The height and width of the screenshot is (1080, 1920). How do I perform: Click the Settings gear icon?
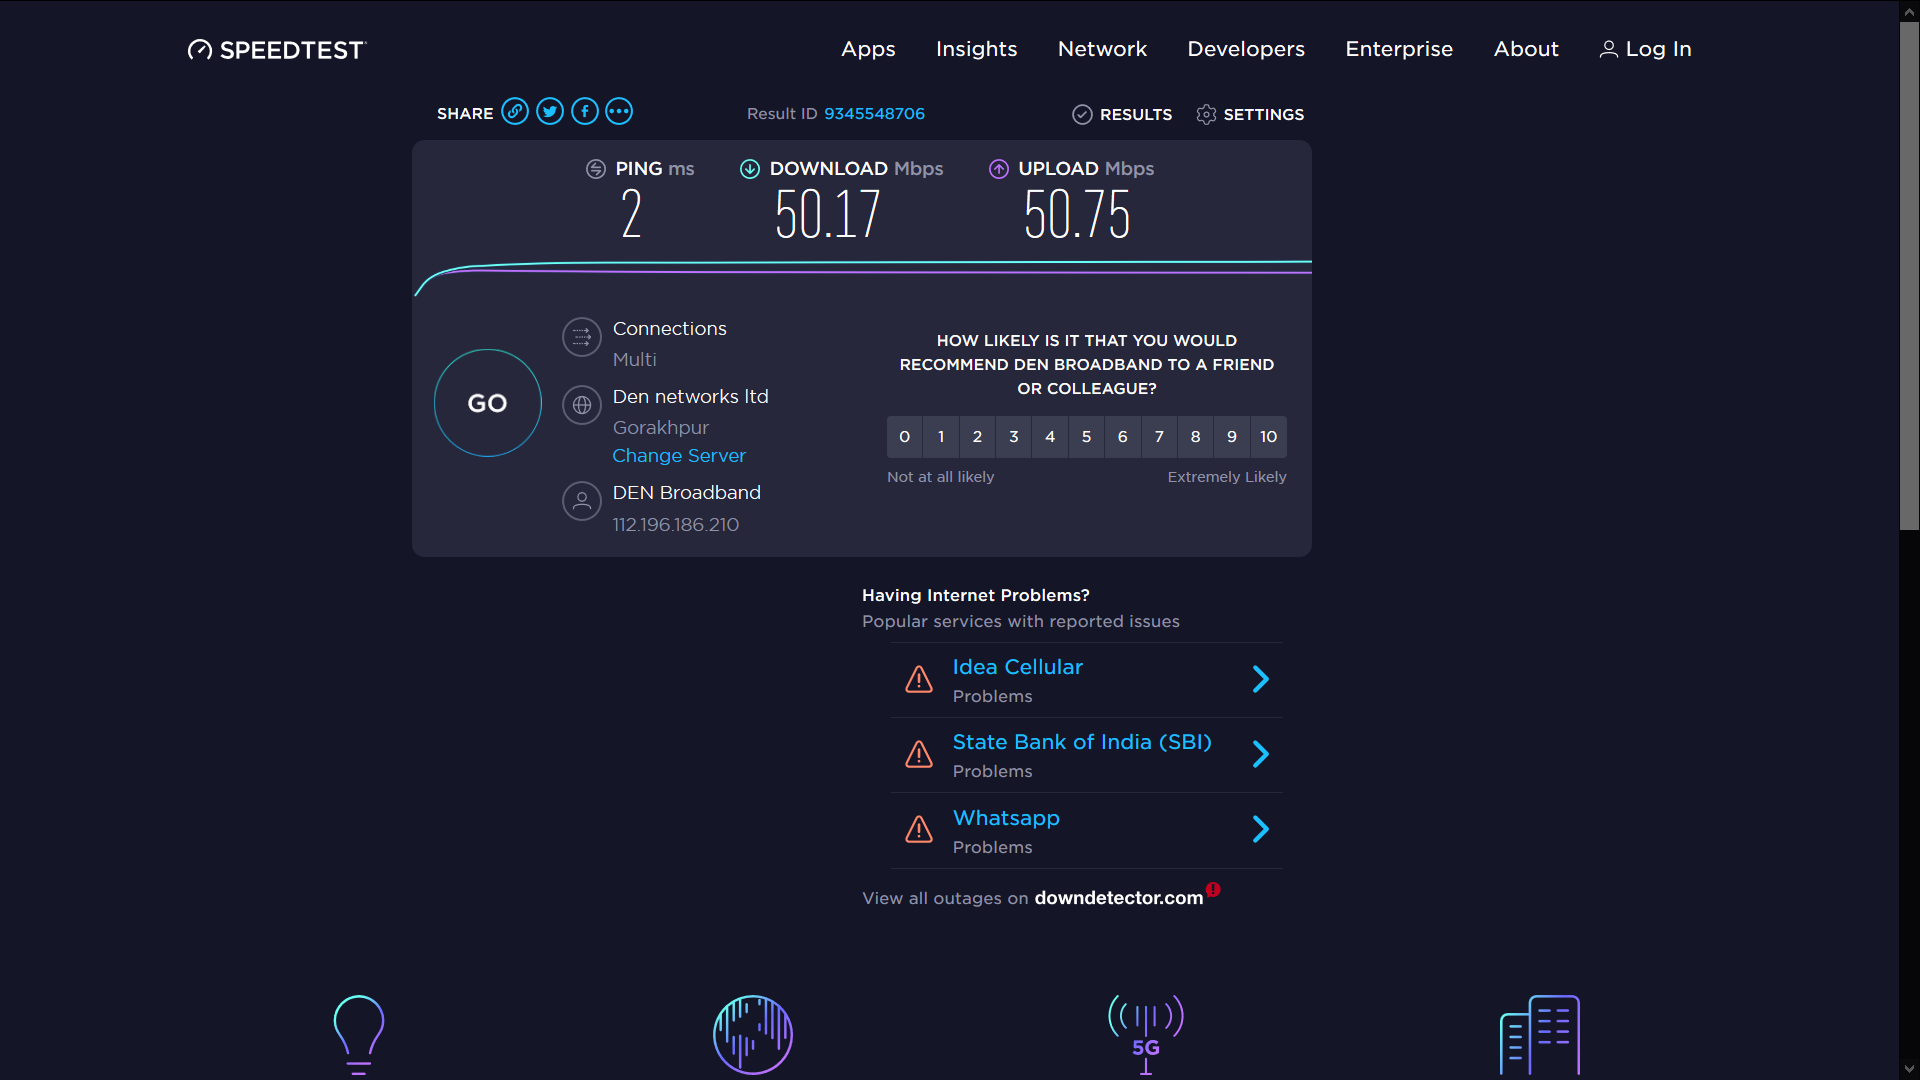tap(1206, 114)
